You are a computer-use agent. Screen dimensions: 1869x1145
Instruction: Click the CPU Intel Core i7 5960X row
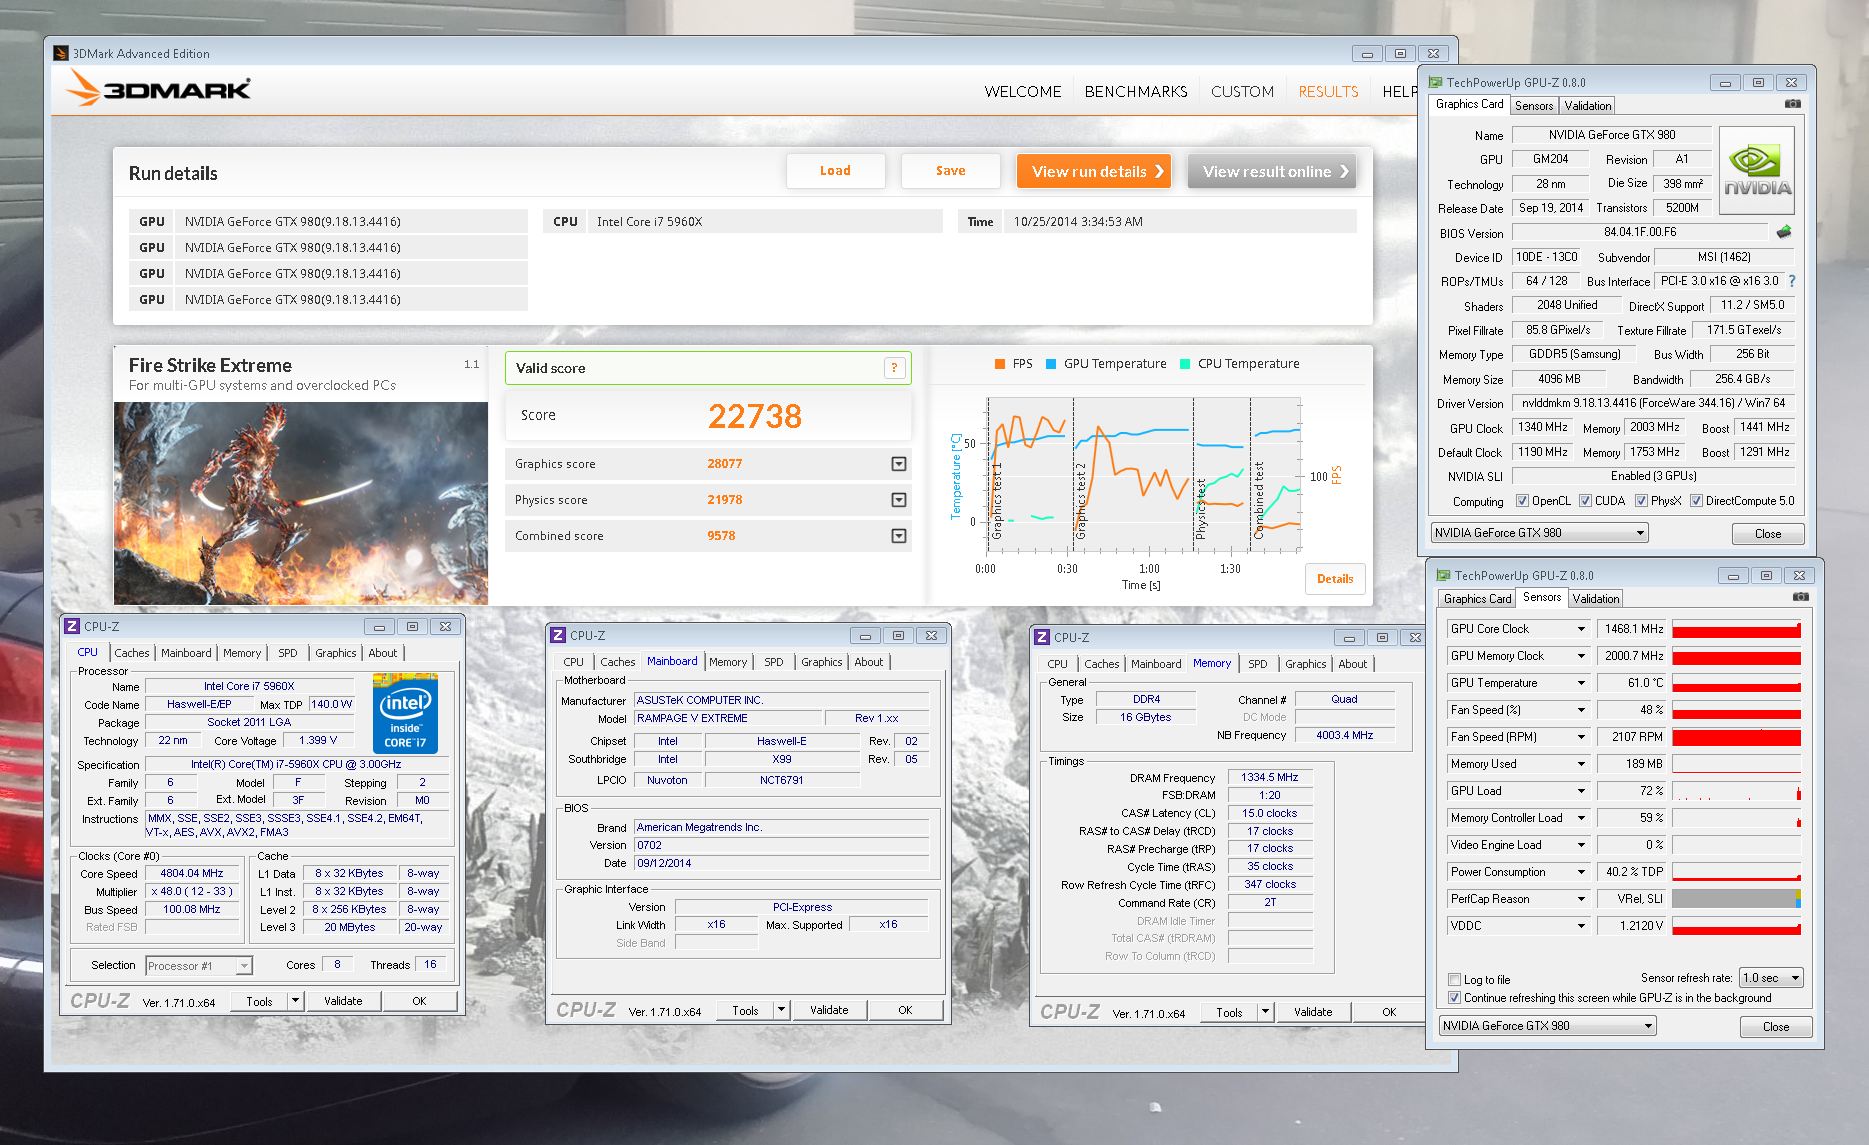coord(743,222)
